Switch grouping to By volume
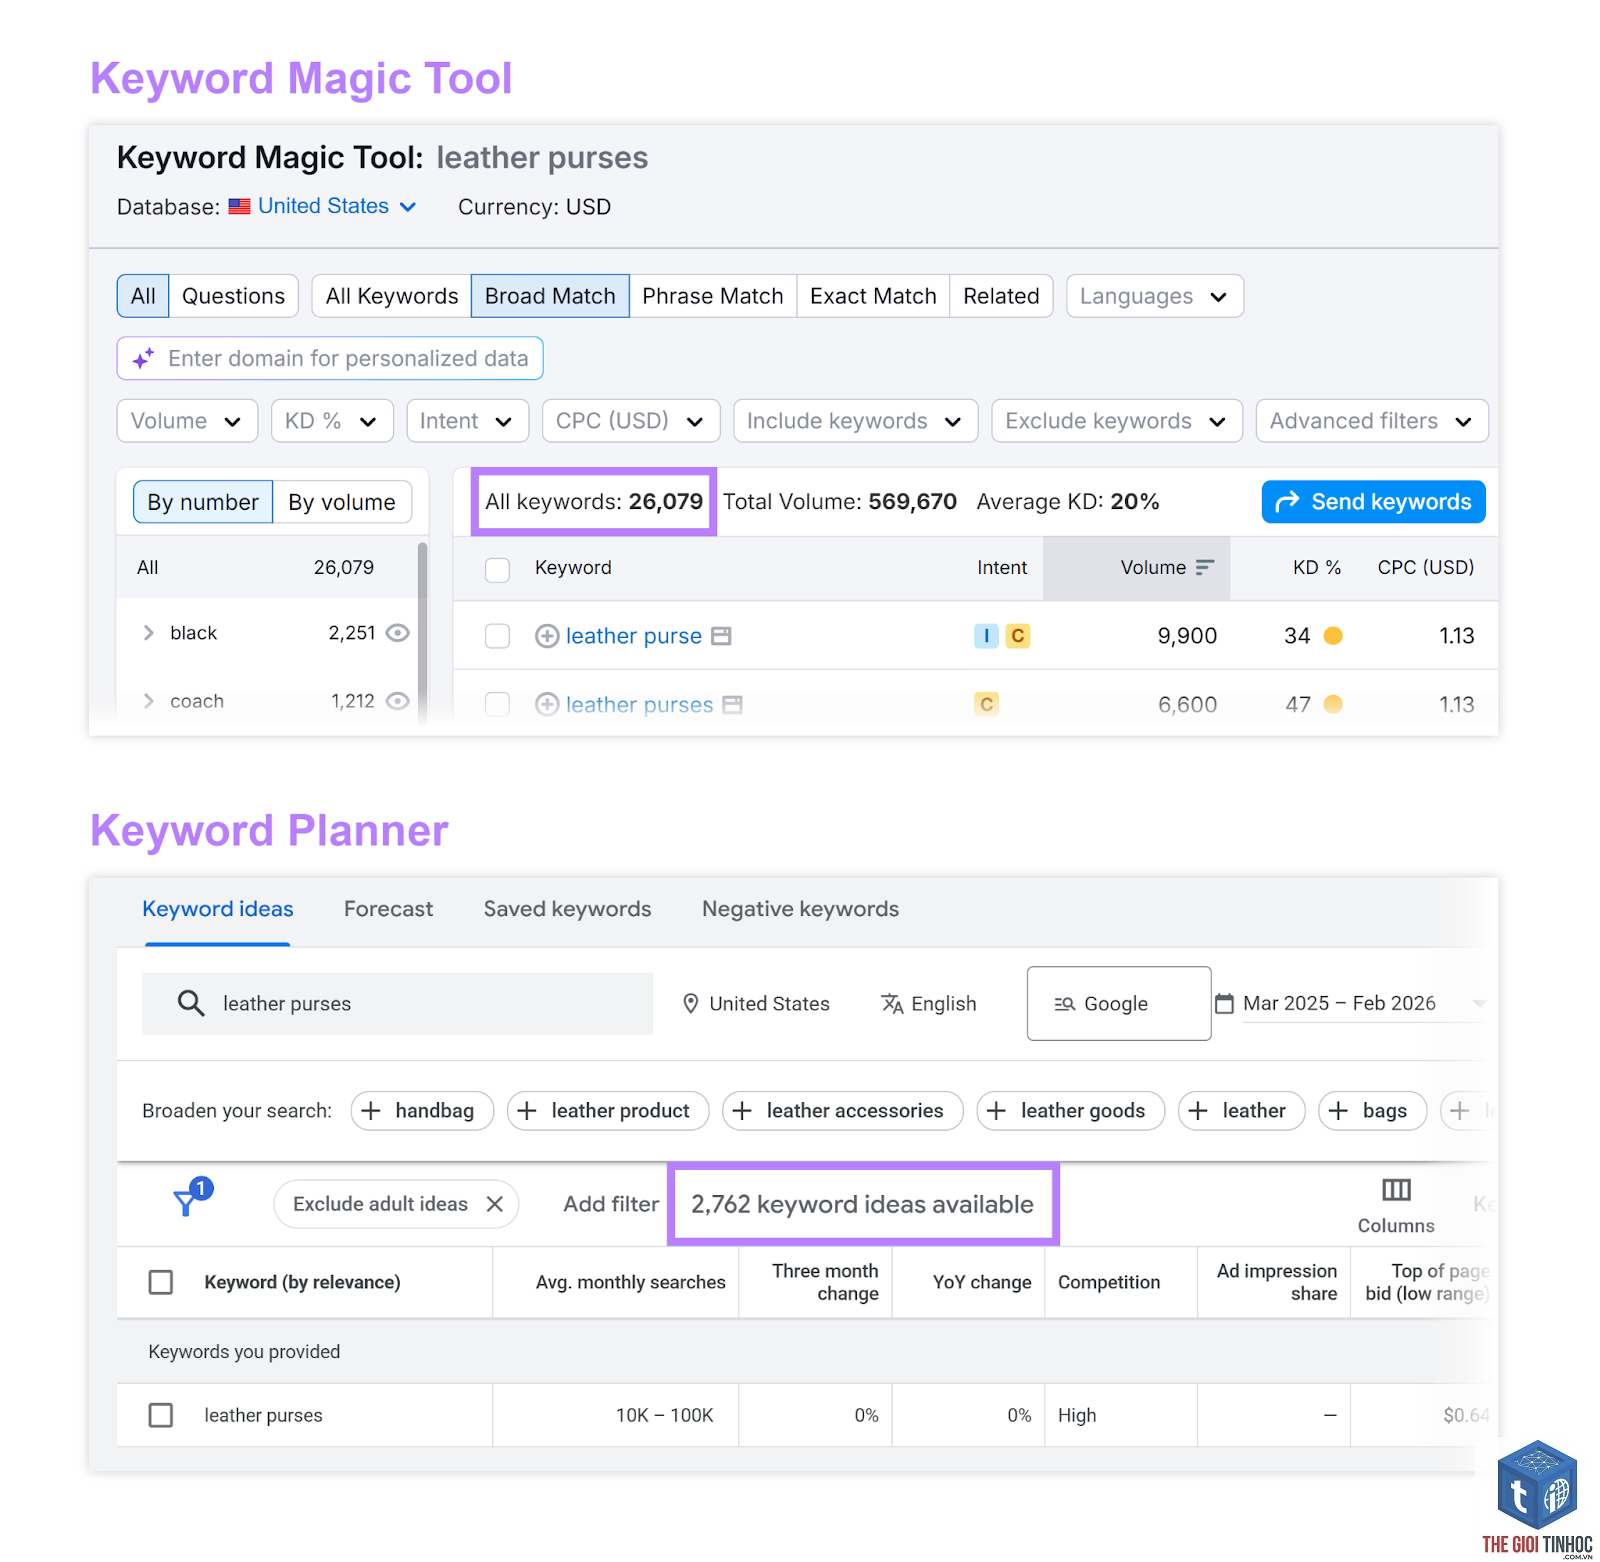The height and width of the screenshot is (1562, 1600). tap(342, 502)
